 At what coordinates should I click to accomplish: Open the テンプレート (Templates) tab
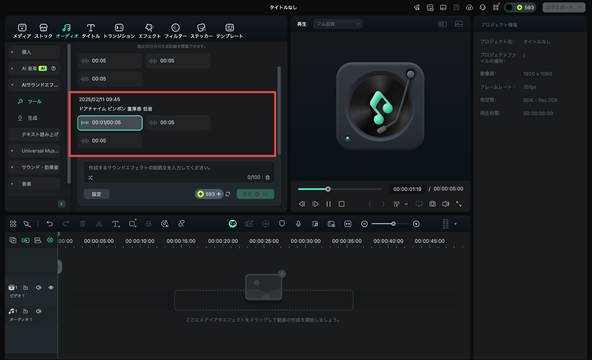point(229,31)
